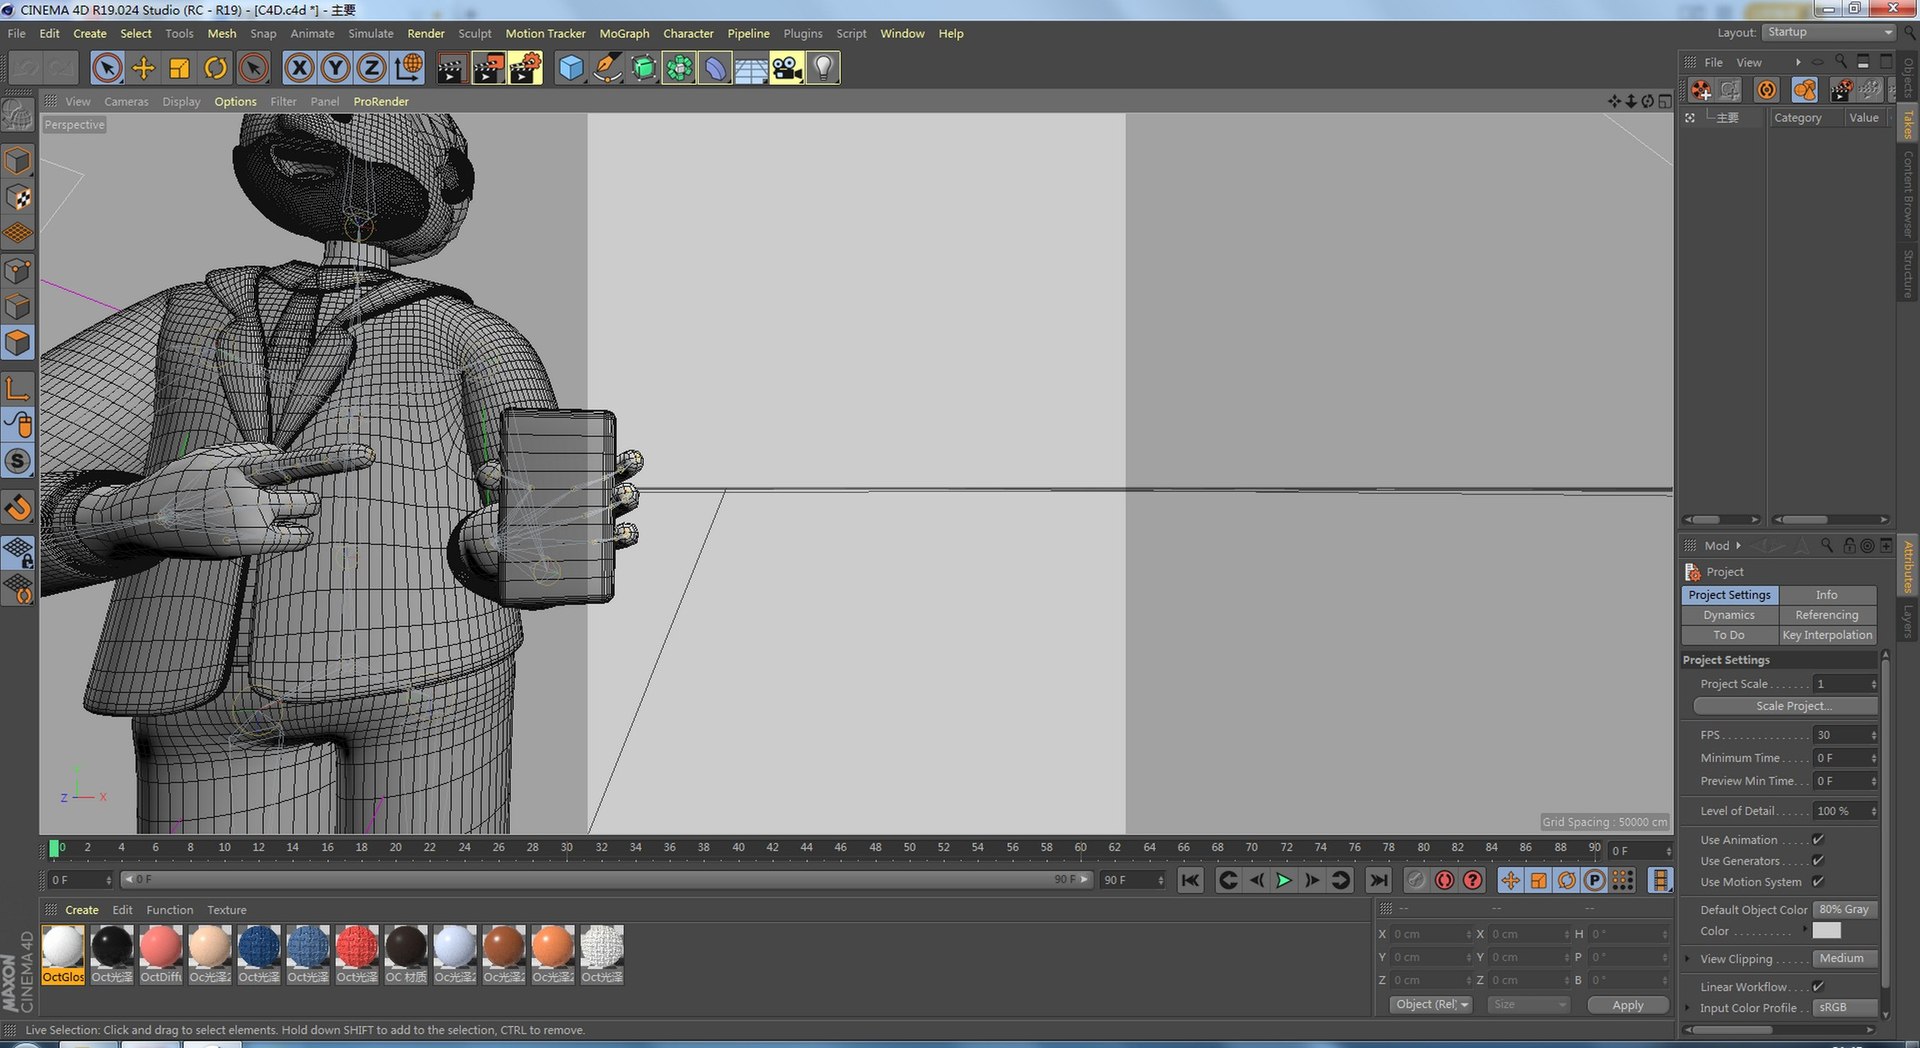Click the Render View clapperboard icon

[x=451, y=68]
